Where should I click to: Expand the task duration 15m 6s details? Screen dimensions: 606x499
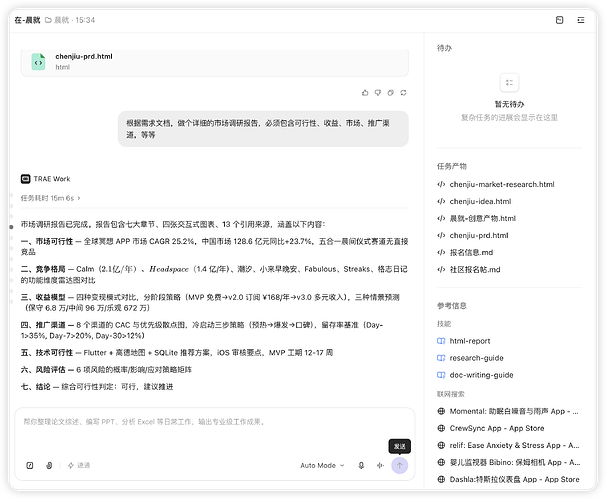pos(51,198)
